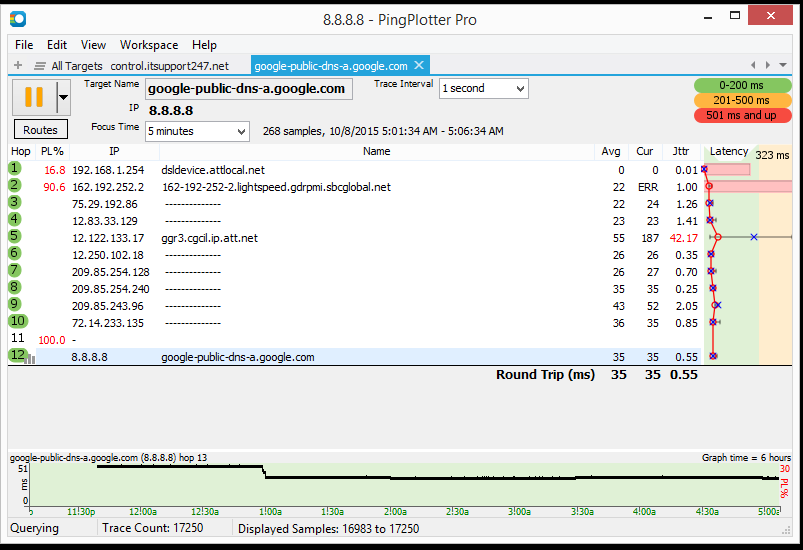803x550 pixels.
Task: Click the Hop column header
Action: click(x=21, y=152)
